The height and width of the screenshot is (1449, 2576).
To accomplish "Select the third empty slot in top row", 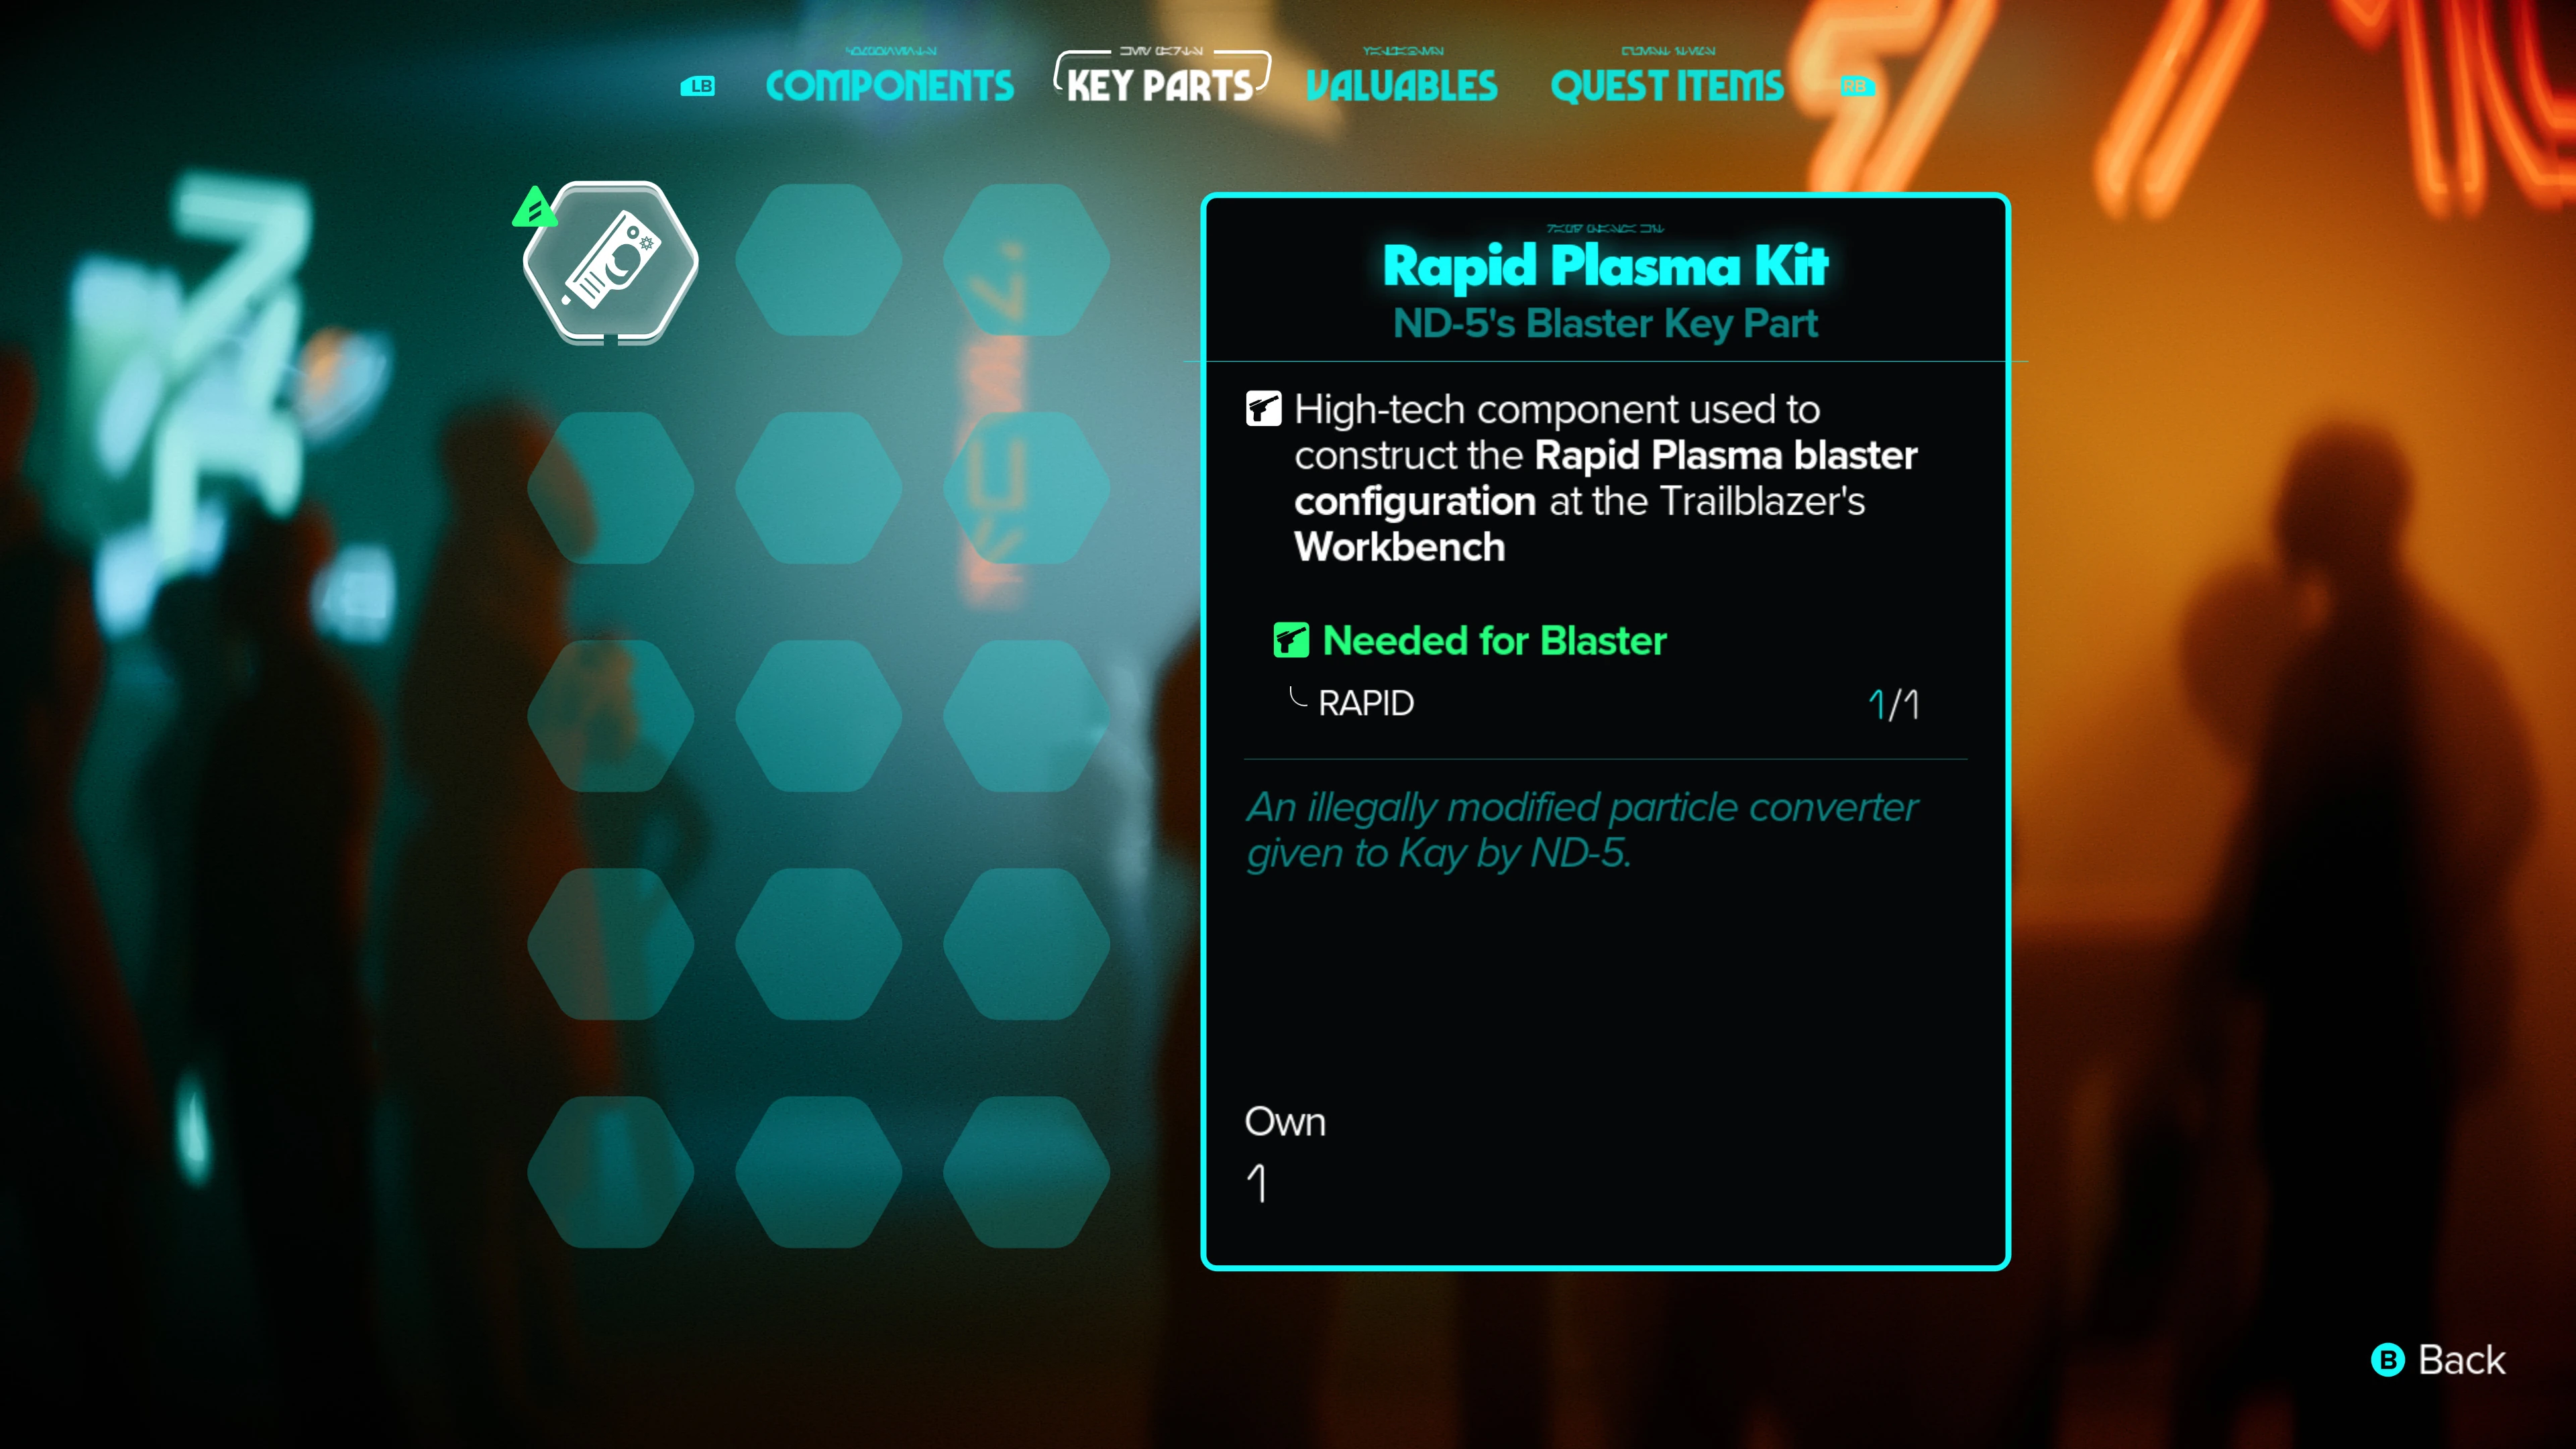I will click(x=1026, y=260).
